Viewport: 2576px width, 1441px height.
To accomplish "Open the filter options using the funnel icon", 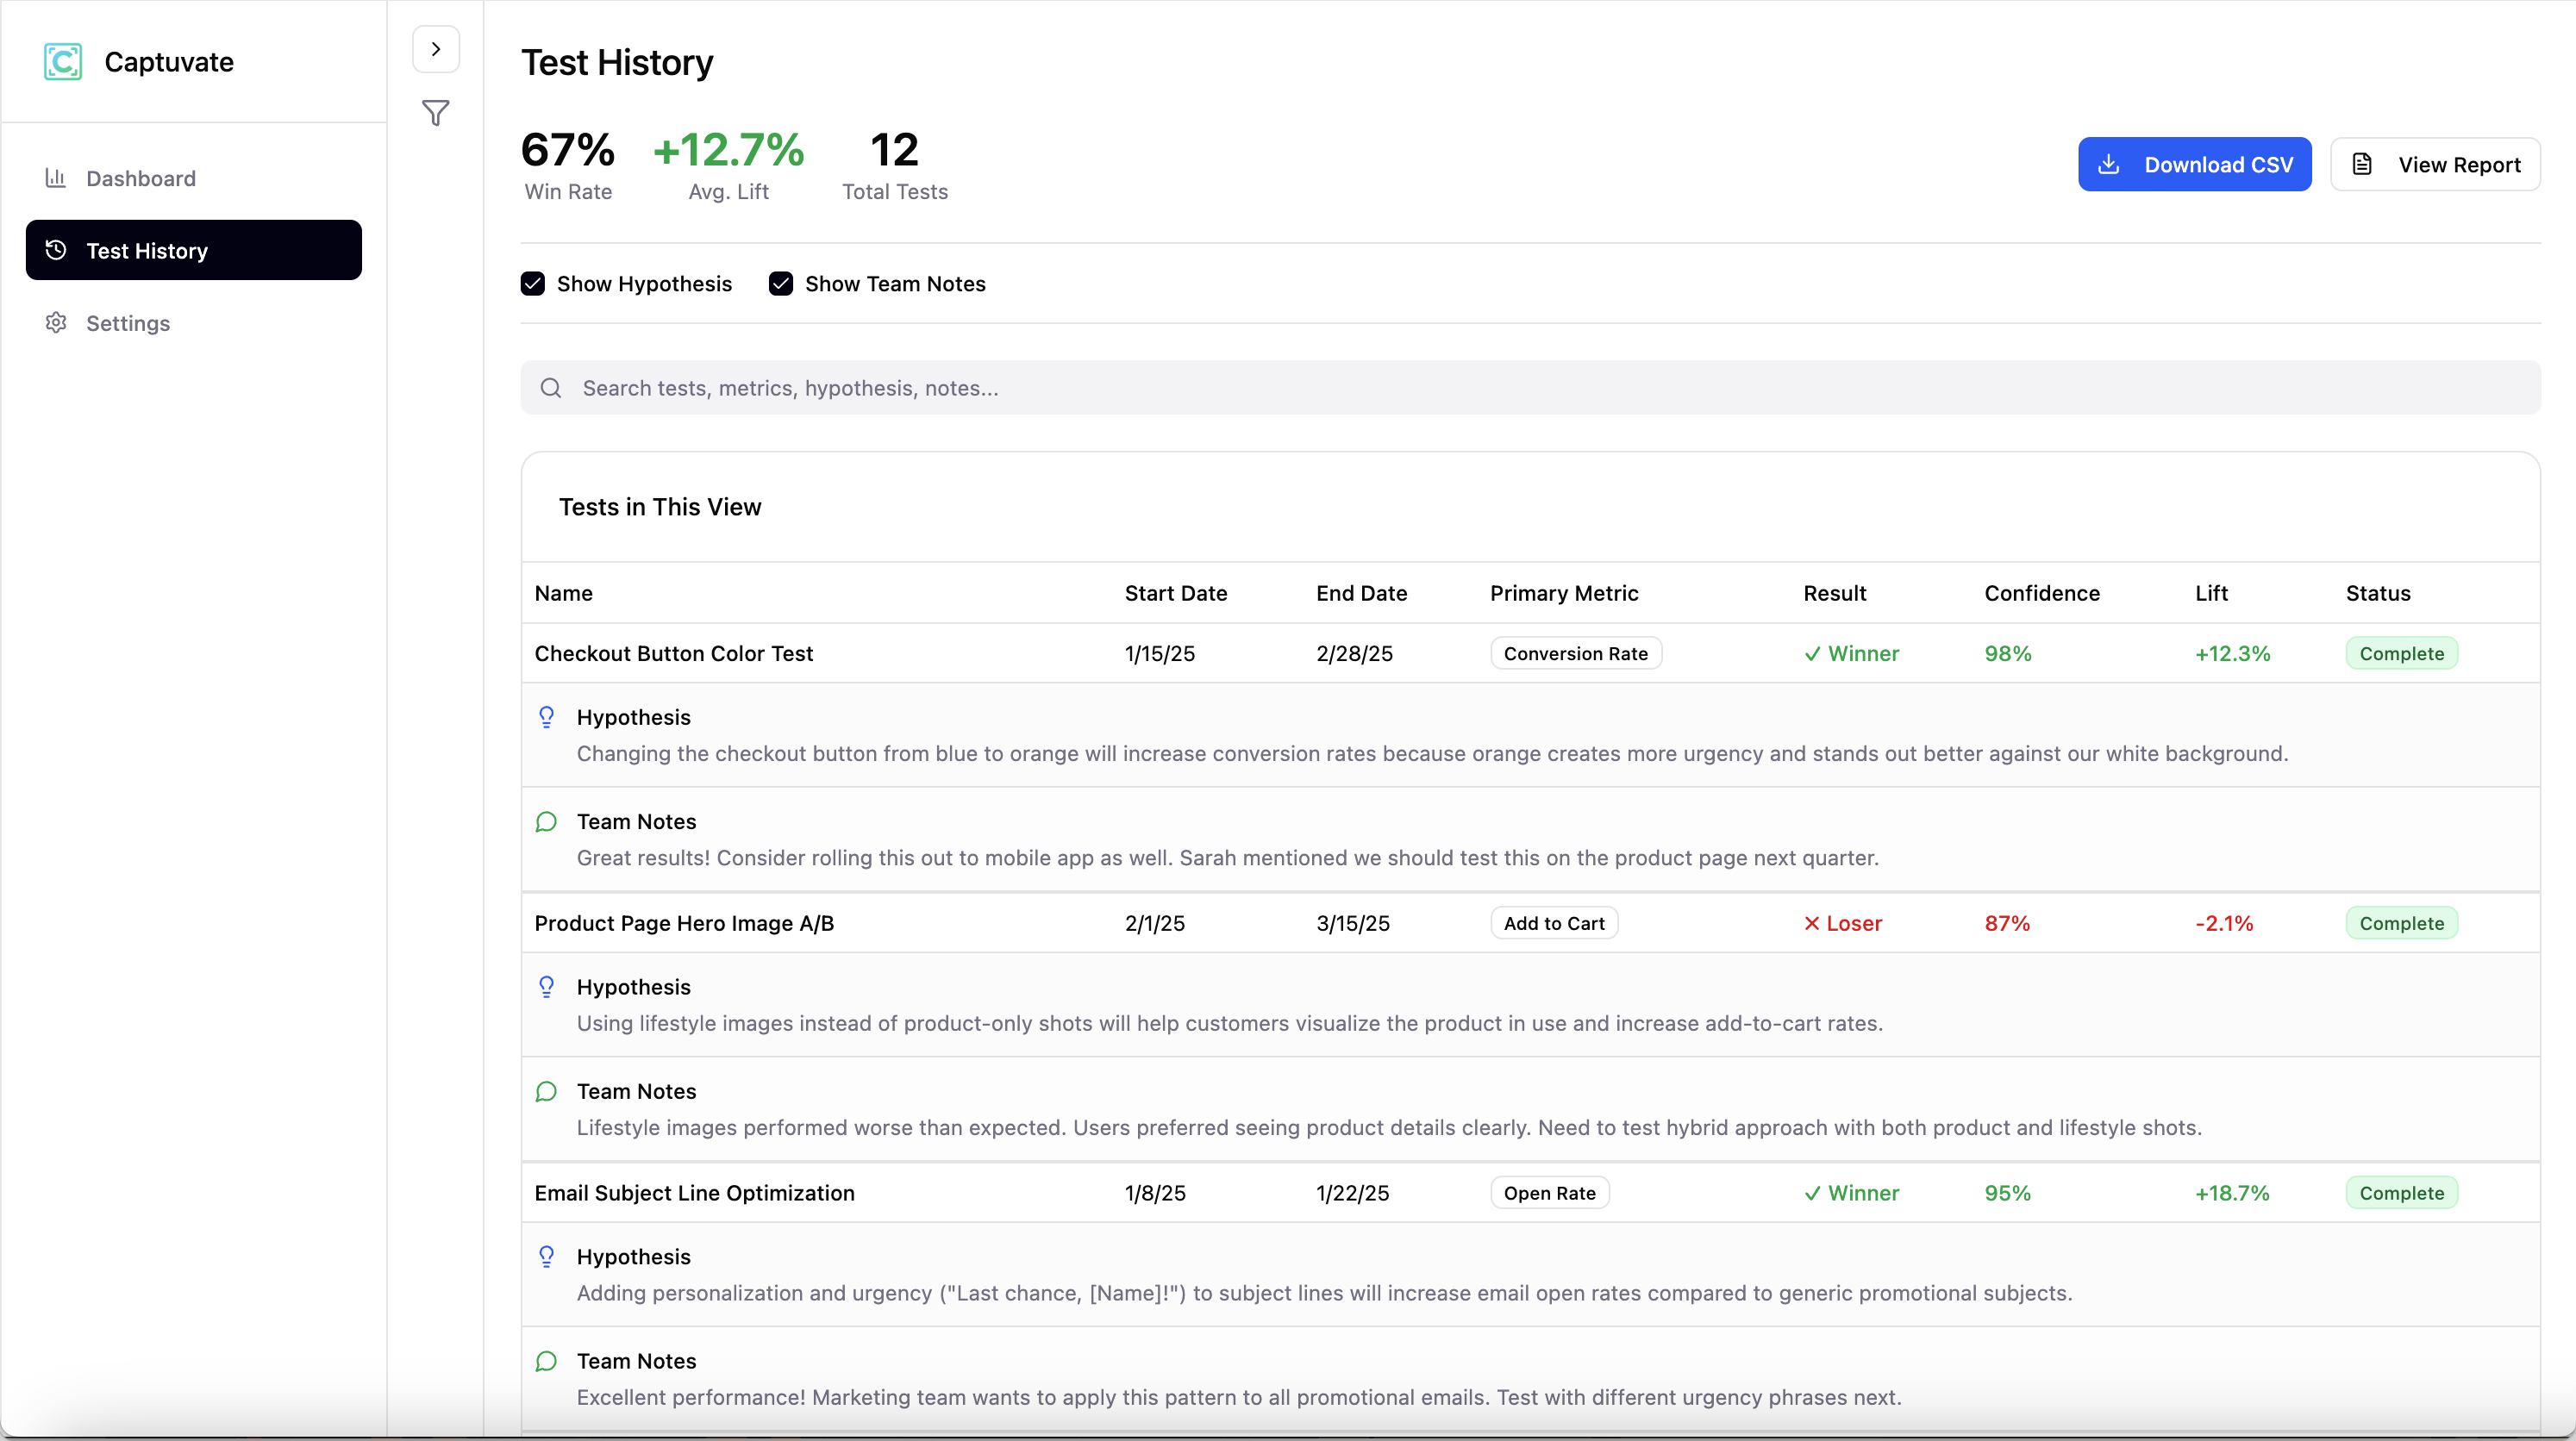I will pos(435,113).
